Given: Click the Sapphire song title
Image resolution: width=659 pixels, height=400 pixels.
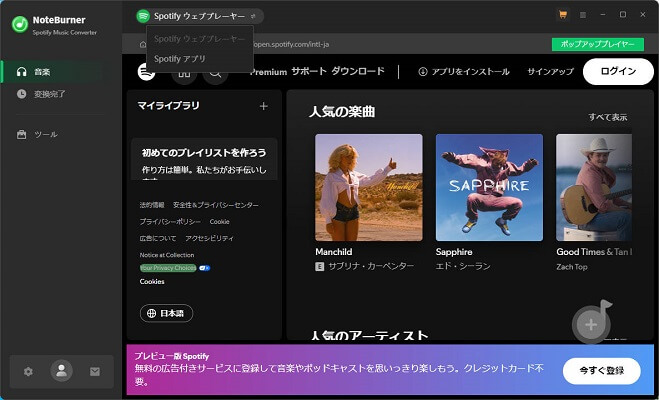Looking at the screenshot, I should (454, 252).
